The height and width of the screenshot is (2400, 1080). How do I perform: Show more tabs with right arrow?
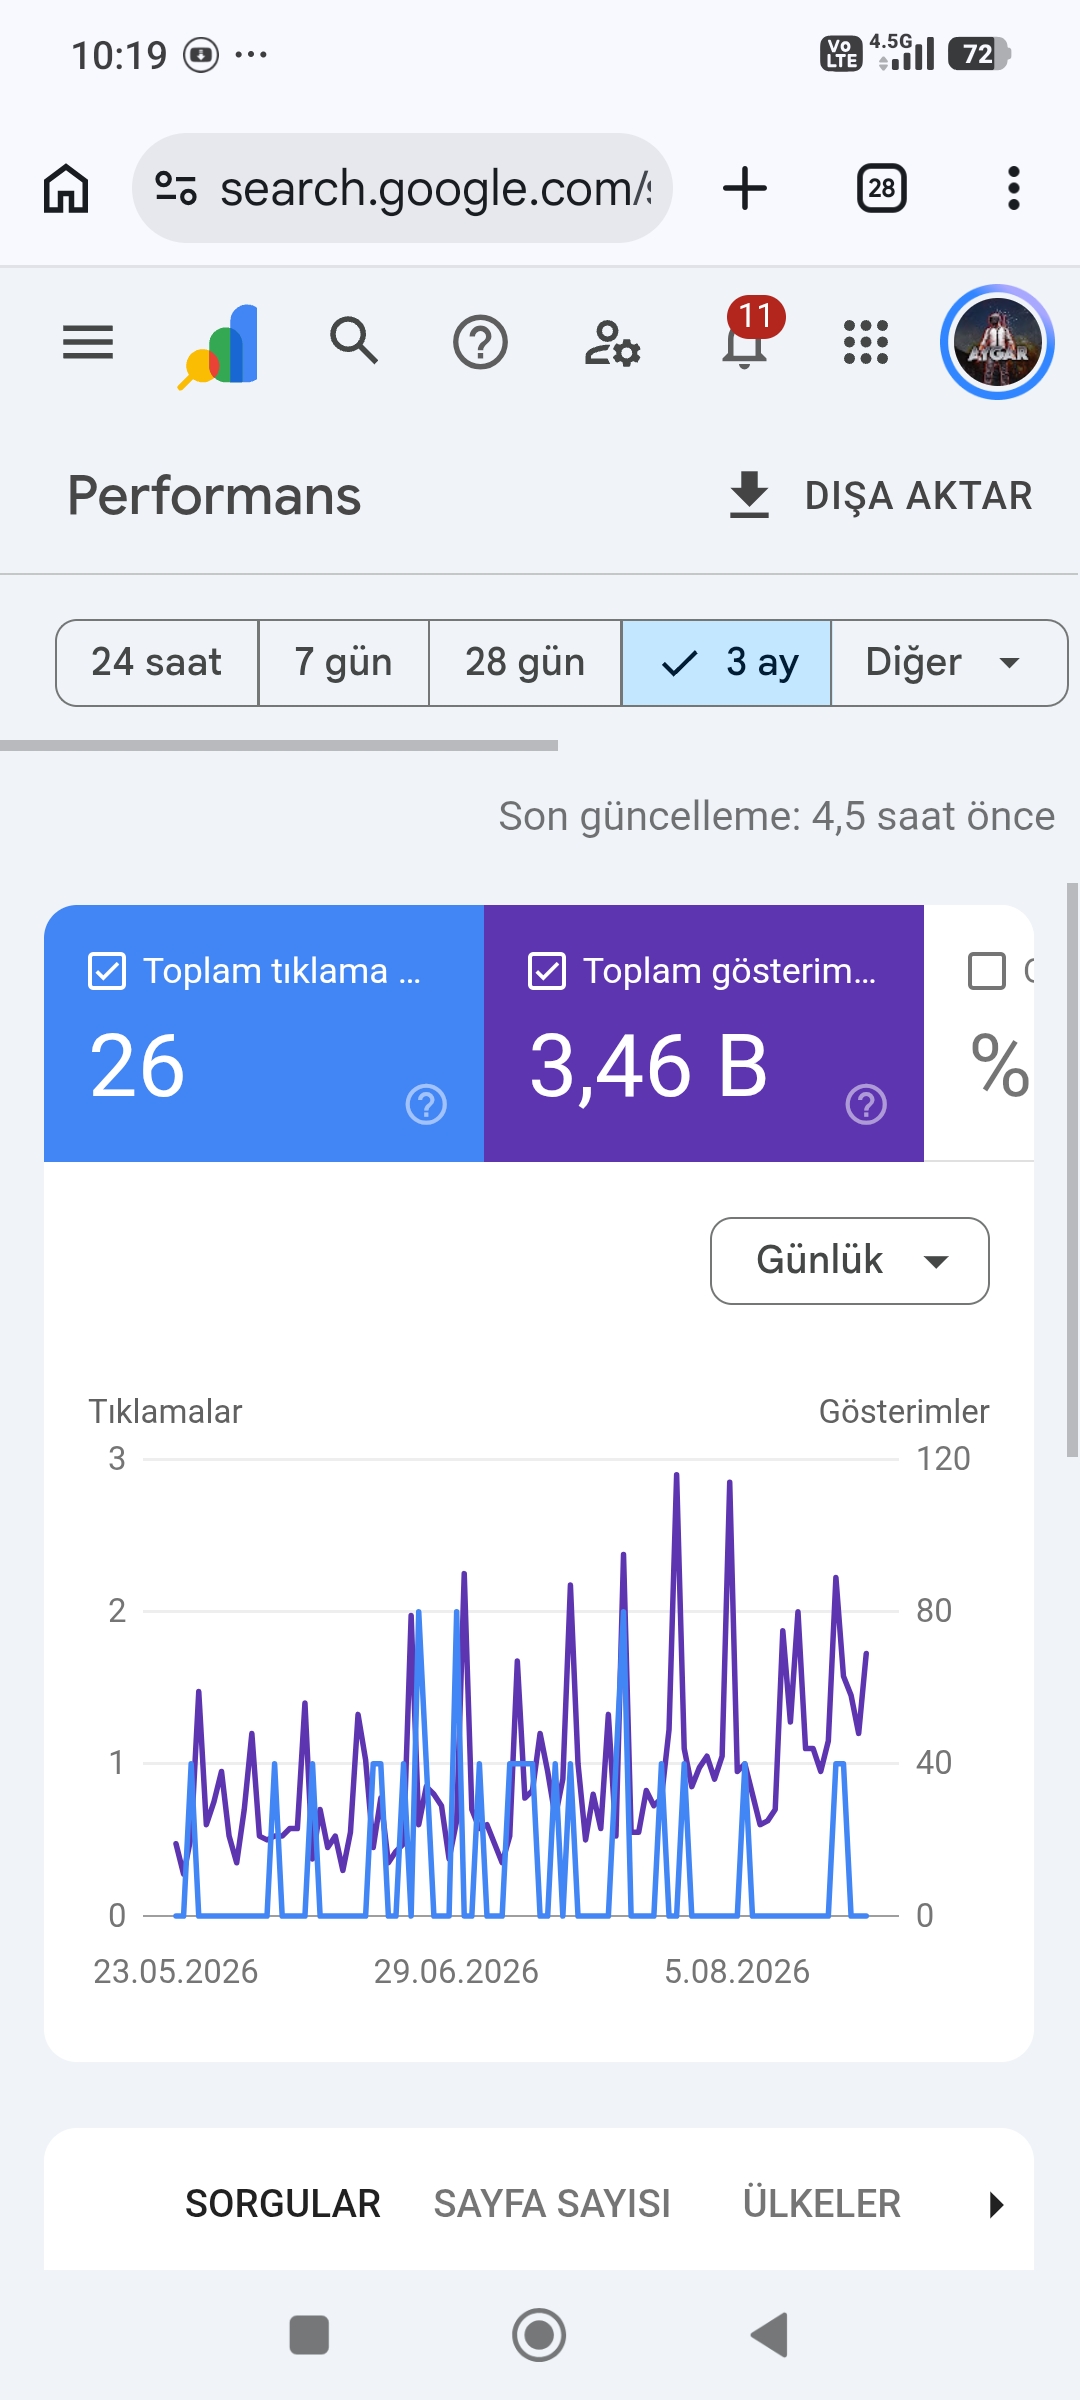(996, 2204)
